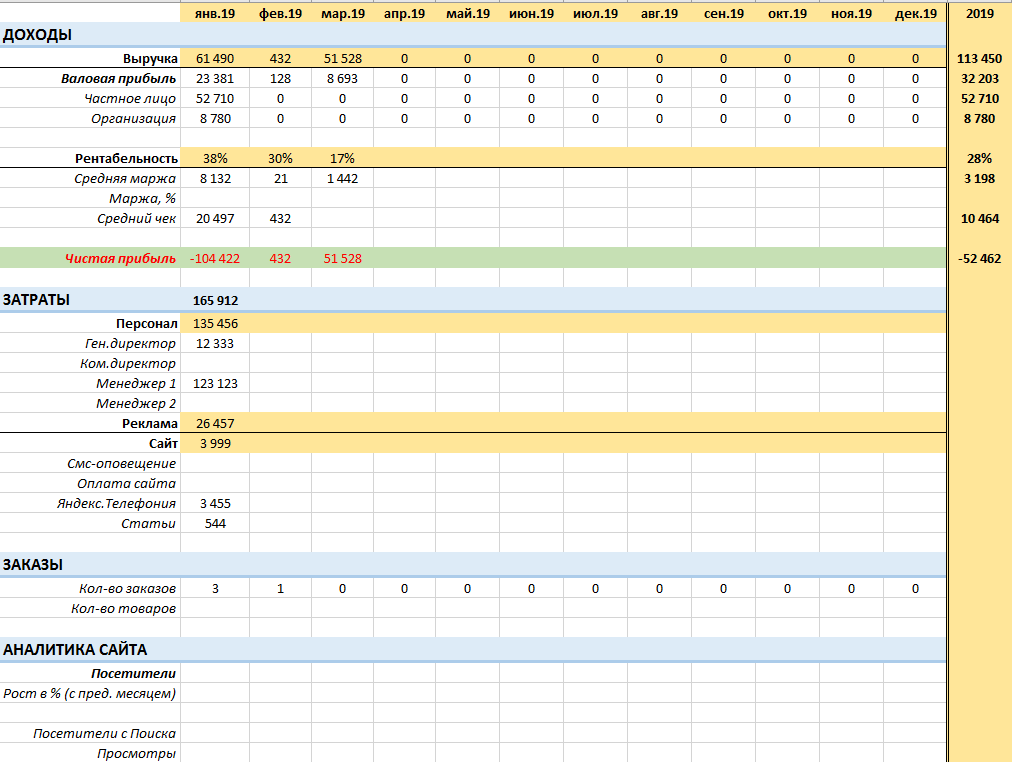Select the Кол-во заказов row label
The width and height of the screenshot is (1012, 762).
(x=128, y=589)
